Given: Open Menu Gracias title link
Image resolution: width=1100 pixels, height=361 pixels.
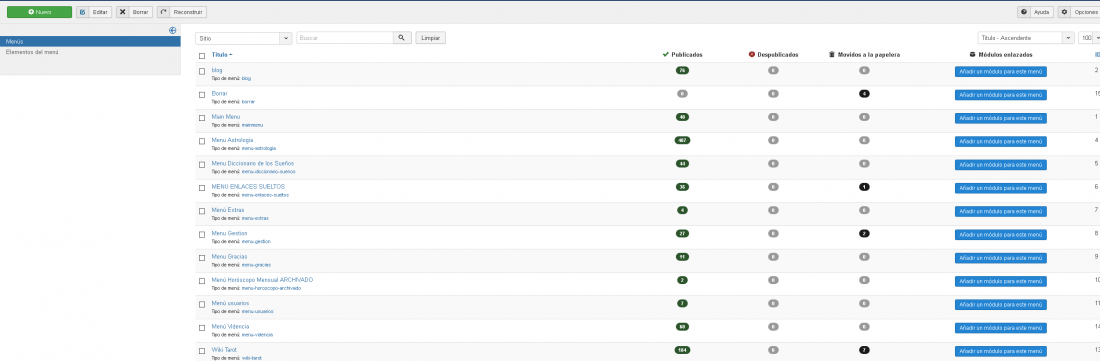Looking at the screenshot, I should click(229, 257).
